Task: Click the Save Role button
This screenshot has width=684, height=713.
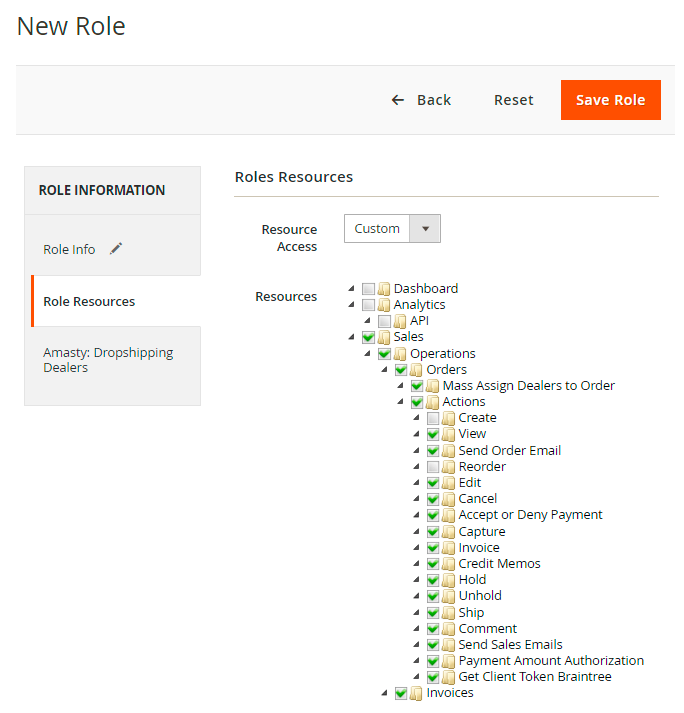Action: (610, 100)
